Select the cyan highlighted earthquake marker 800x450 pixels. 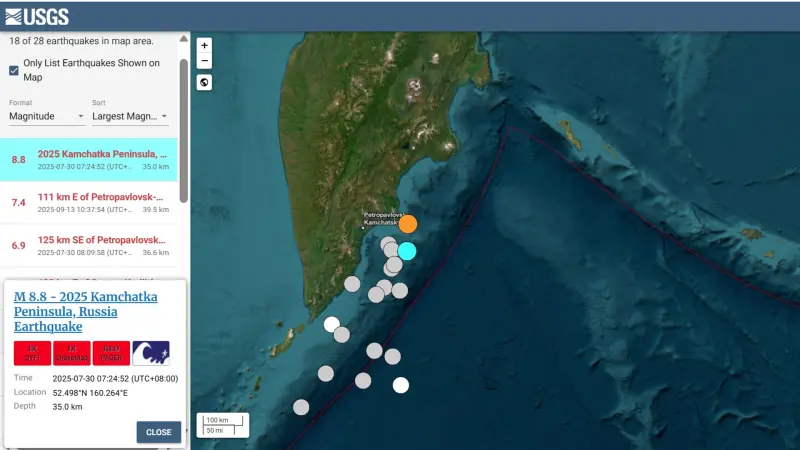coord(407,251)
